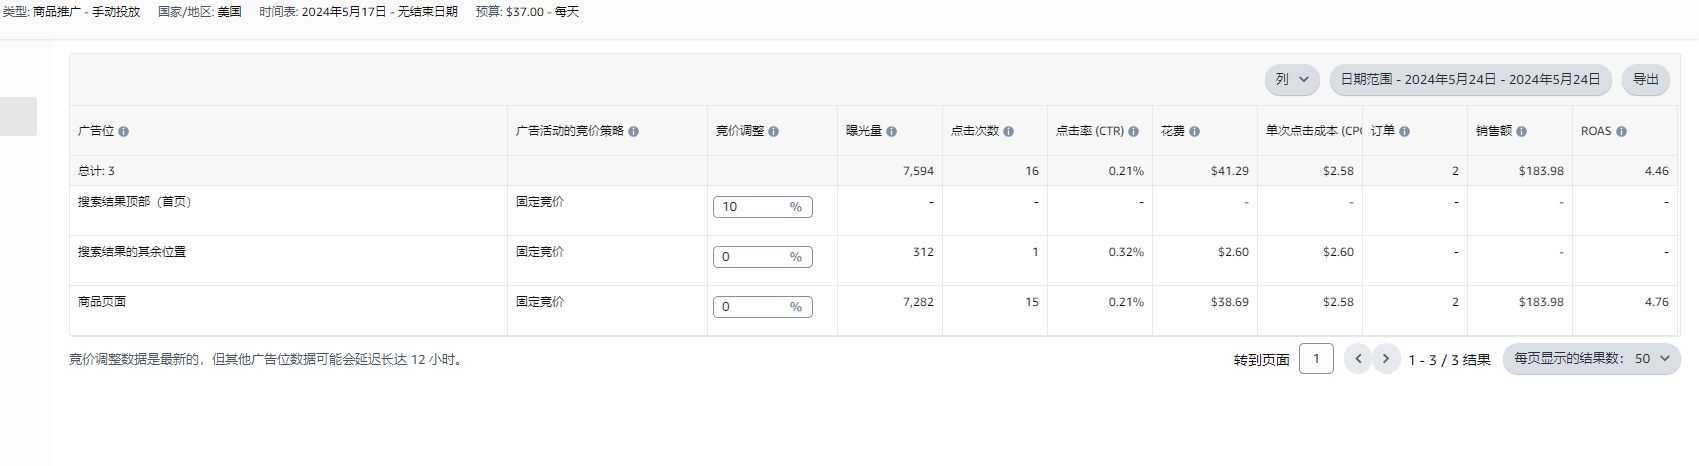Open the 列 columns dropdown
This screenshot has width=1699, height=466.
(1292, 80)
